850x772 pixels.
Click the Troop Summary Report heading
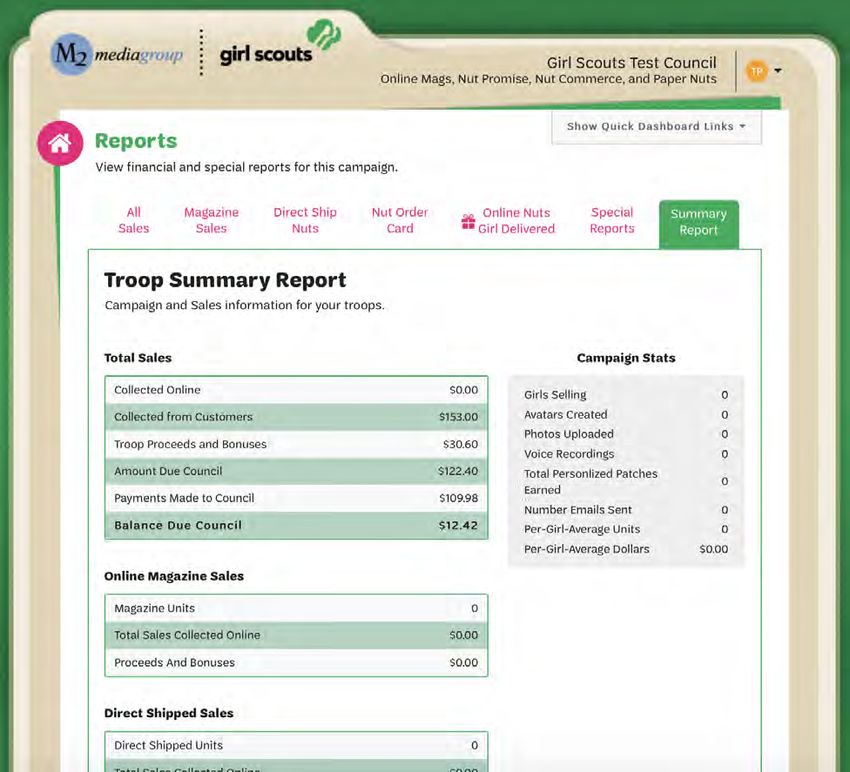(225, 280)
